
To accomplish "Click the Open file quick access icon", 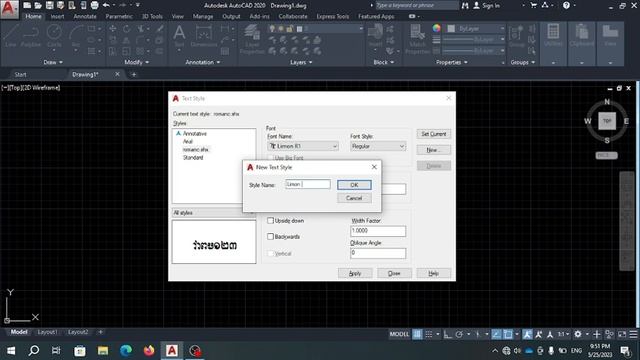I will click(x=38, y=5).
